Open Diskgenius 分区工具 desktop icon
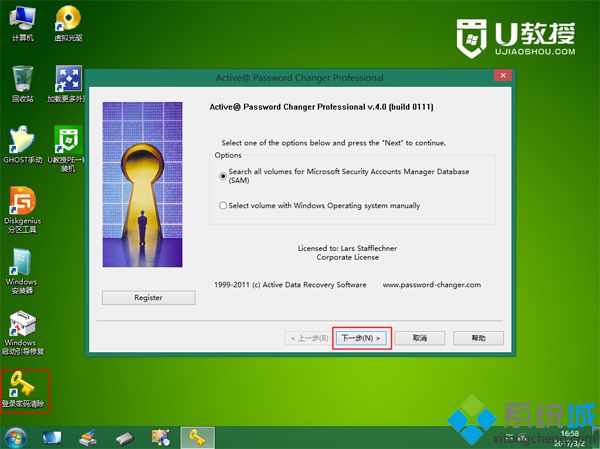600x449 pixels. click(x=23, y=209)
